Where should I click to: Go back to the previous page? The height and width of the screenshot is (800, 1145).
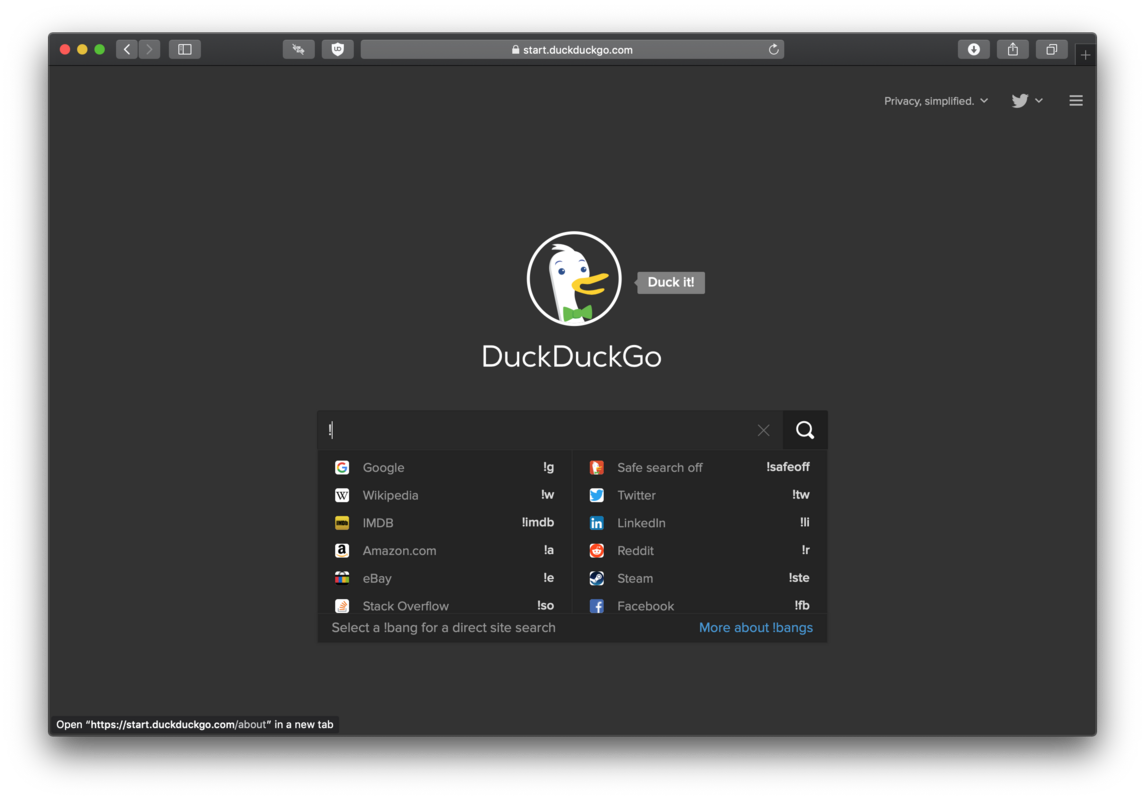click(127, 50)
